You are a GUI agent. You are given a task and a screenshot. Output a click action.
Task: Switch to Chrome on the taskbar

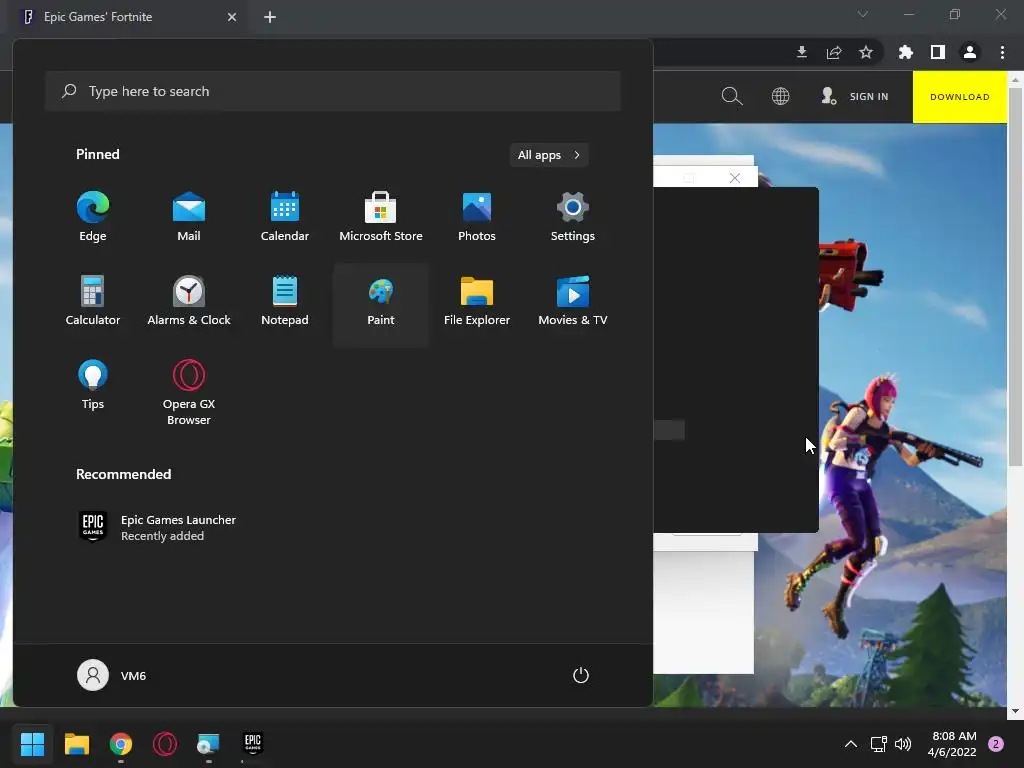click(121, 743)
